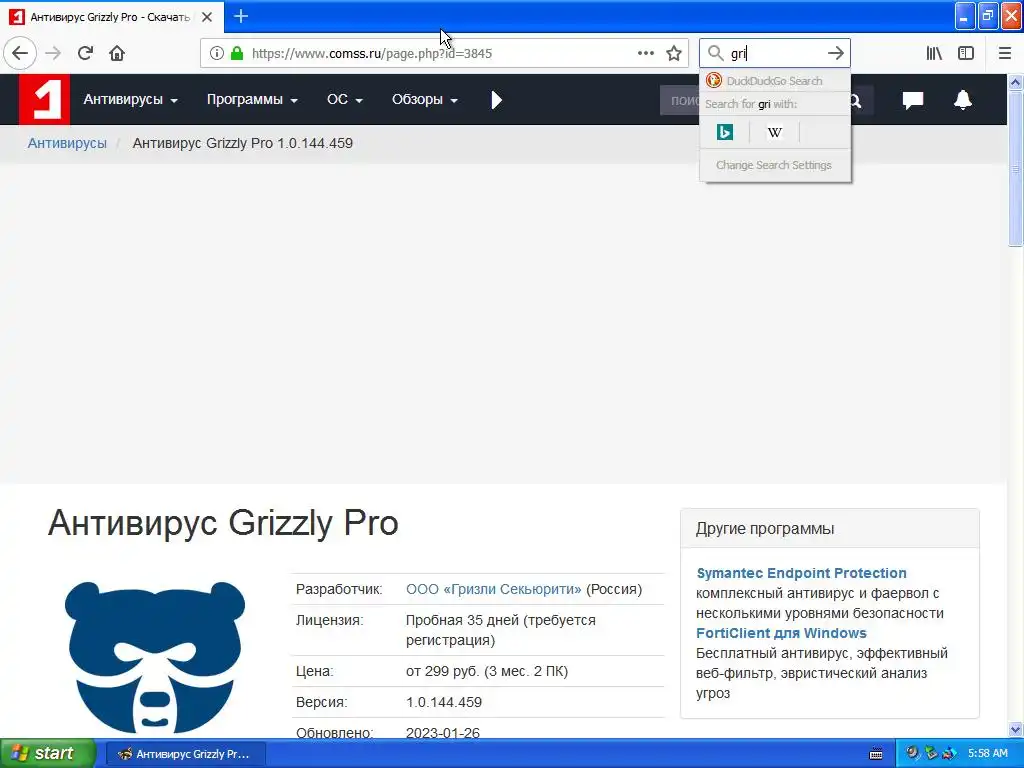Click the vertical scrollbar thumb
1024x768 pixels.
(x=1015, y=168)
